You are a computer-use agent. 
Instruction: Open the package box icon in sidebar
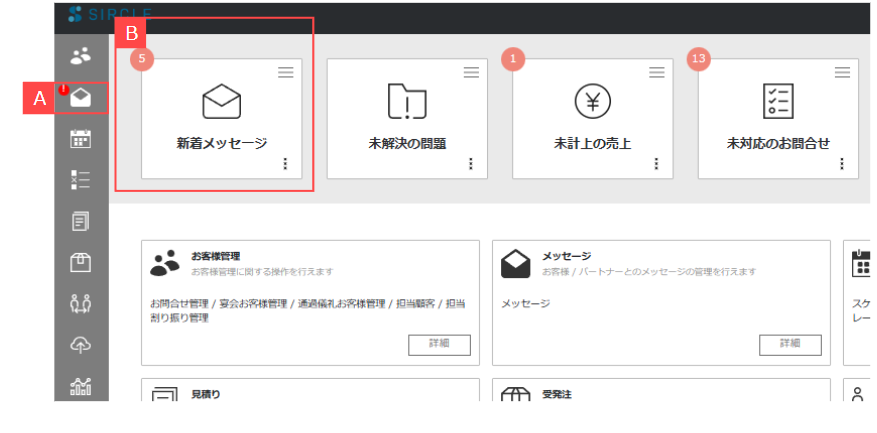pyautogui.click(x=81, y=263)
